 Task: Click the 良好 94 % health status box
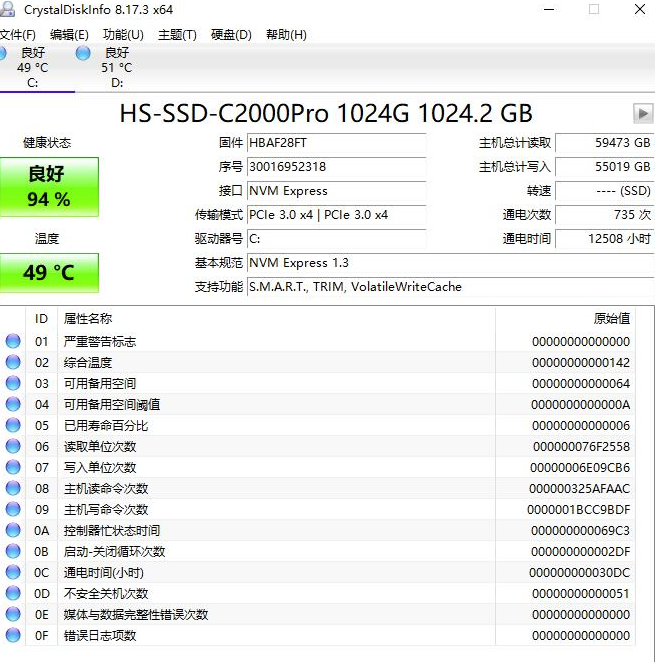pyautogui.click(x=49, y=187)
